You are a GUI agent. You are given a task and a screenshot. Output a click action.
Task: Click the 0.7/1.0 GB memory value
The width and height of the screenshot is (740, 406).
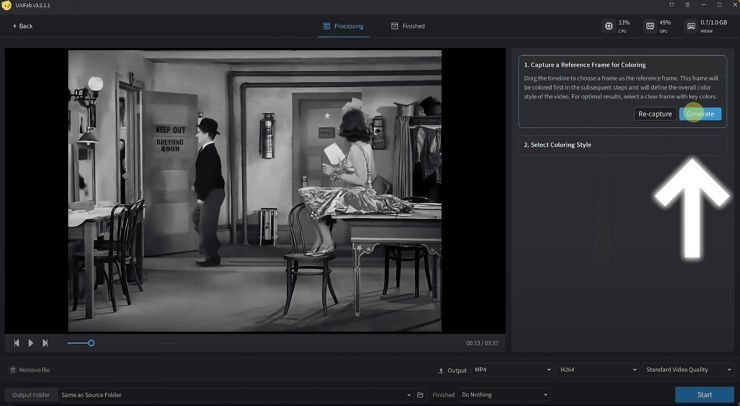[714, 23]
